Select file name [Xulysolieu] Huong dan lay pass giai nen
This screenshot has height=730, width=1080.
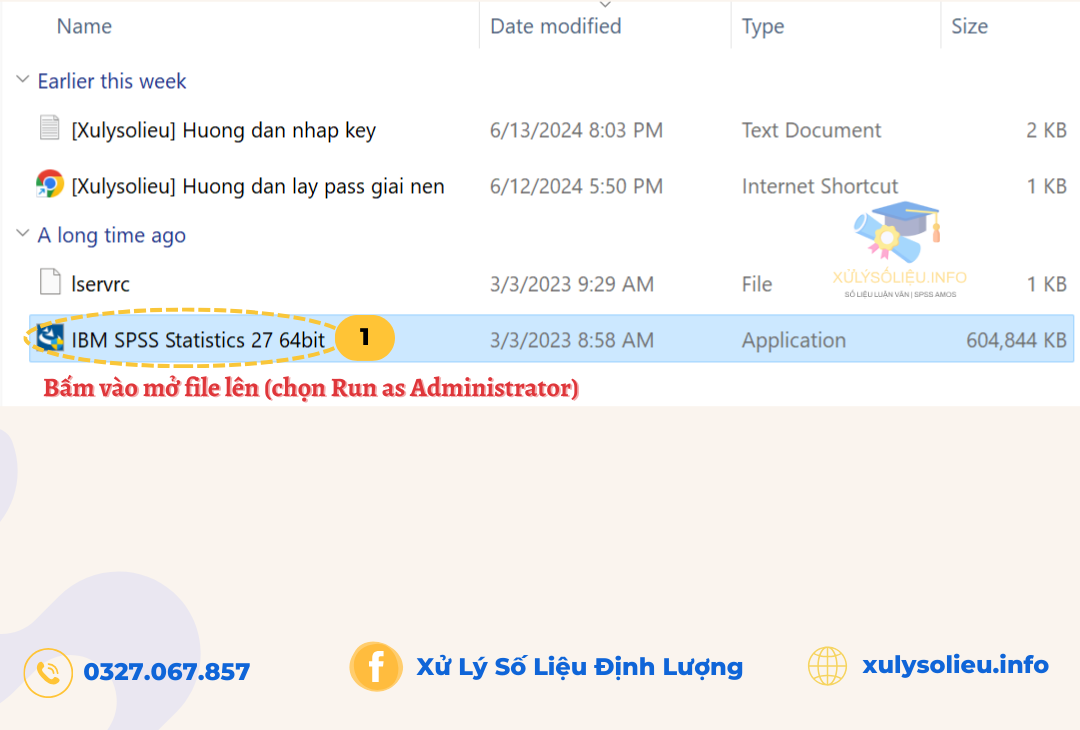click(258, 187)
